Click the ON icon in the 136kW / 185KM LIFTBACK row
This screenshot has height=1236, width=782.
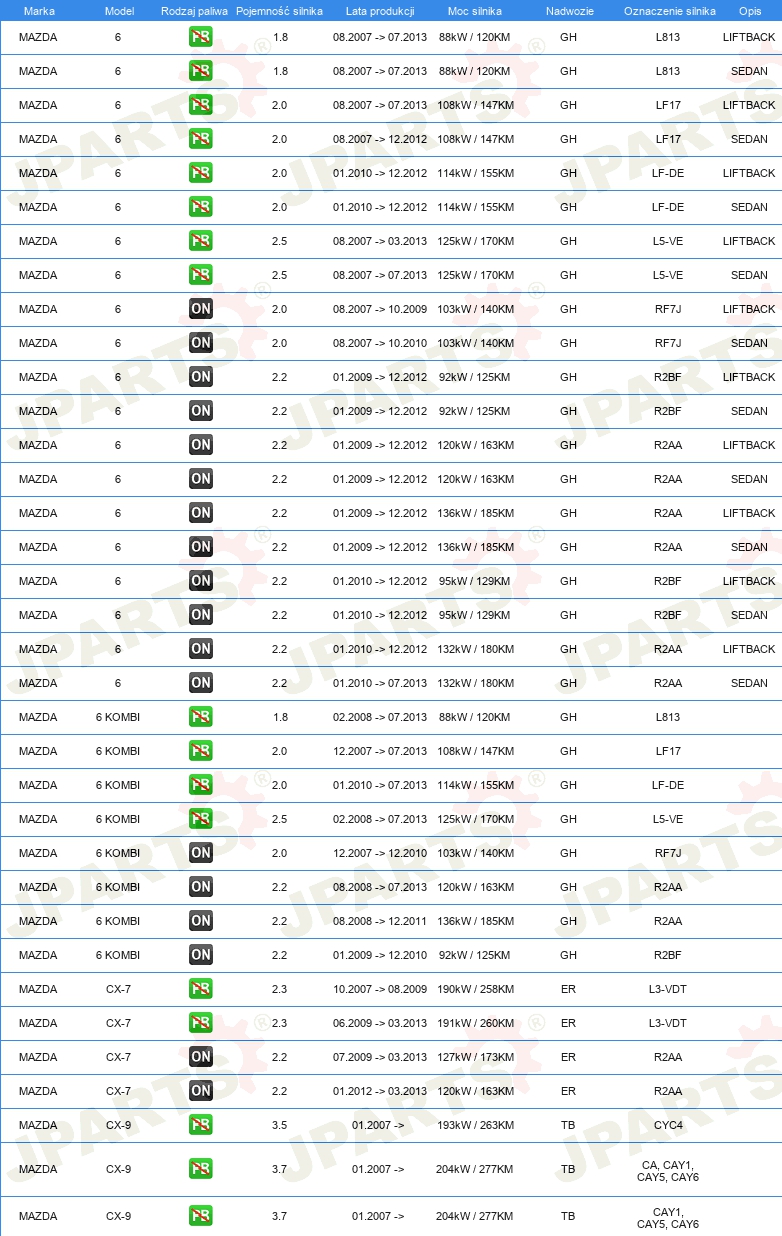pos(201,513)
